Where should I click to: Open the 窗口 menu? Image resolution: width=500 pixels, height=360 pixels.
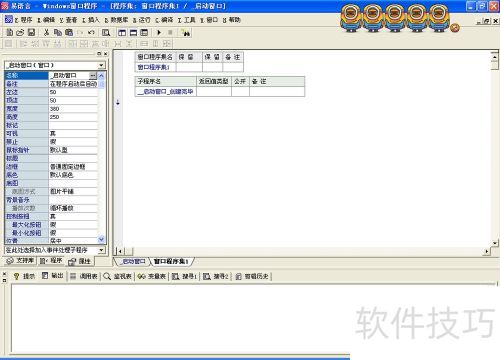[209, 20]
